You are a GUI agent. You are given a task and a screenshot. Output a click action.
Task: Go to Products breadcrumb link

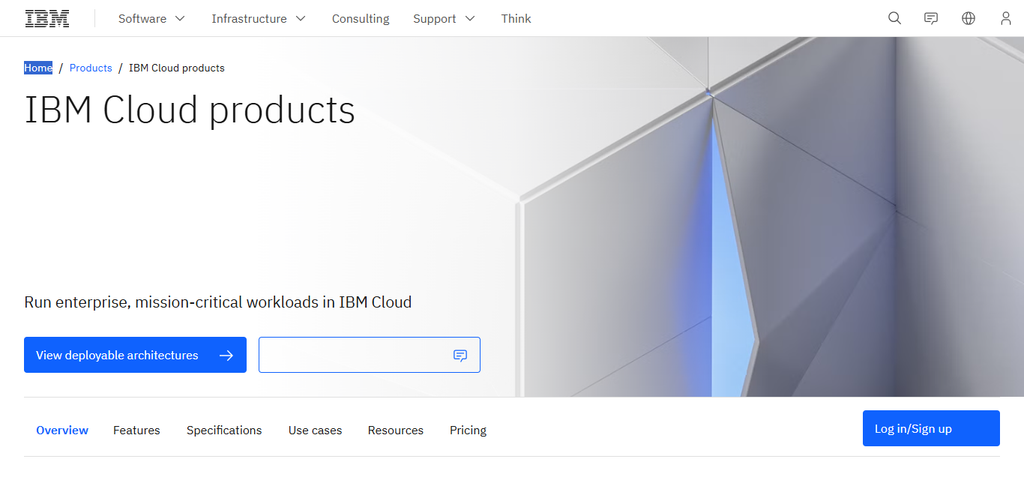point(91,68)
